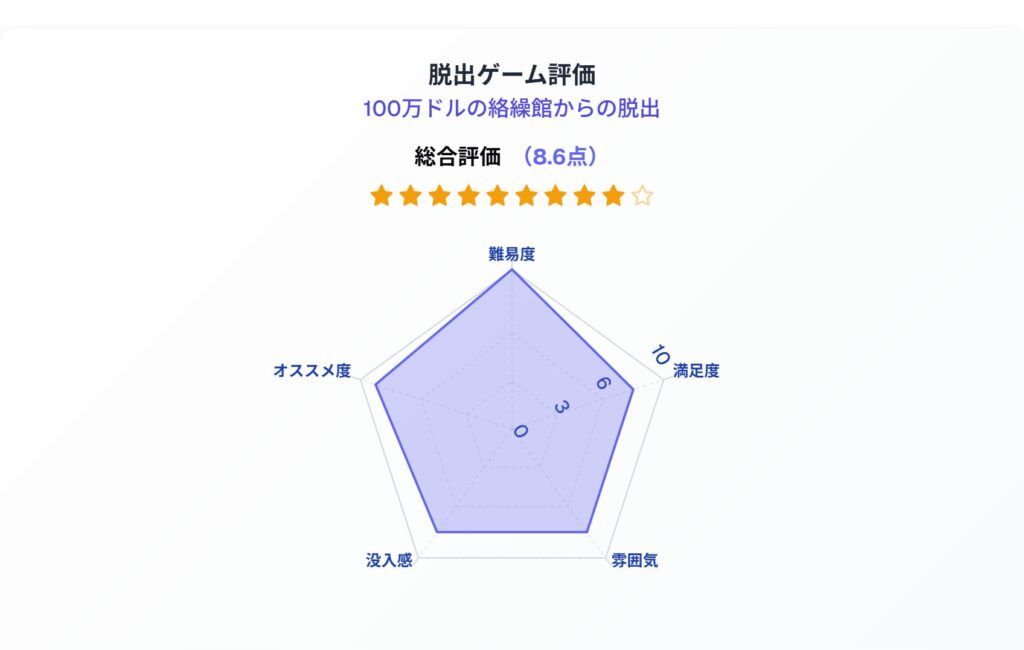Open the 100万ドルの絡繰館からの脱出 title link
This screenshot has height=650, width=1024.
(x=511, y=108)
